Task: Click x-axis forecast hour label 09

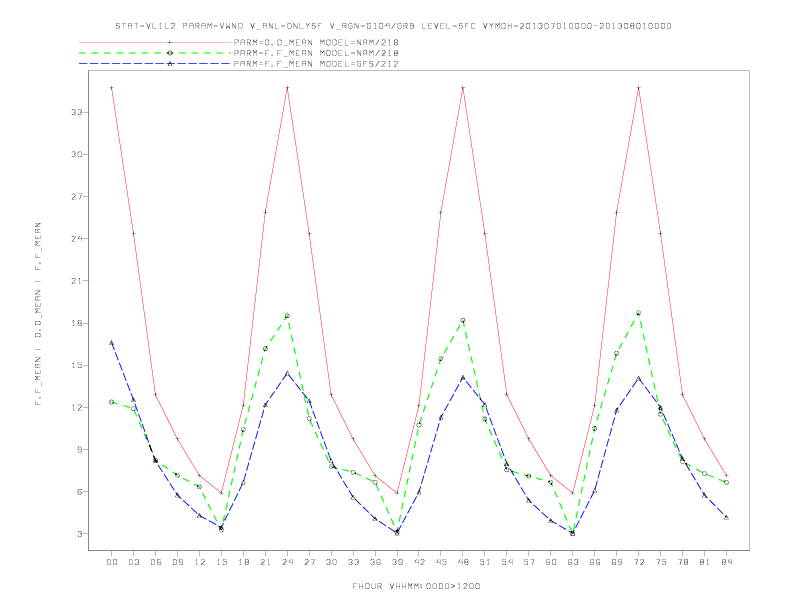Action: point(177,562)
